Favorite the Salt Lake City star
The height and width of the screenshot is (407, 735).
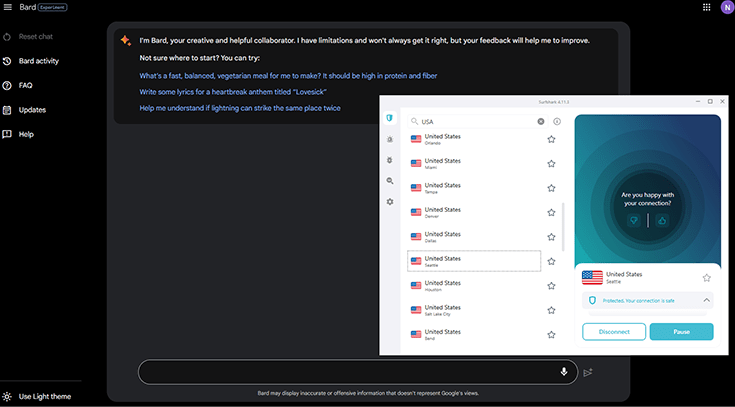click(551, 310)
